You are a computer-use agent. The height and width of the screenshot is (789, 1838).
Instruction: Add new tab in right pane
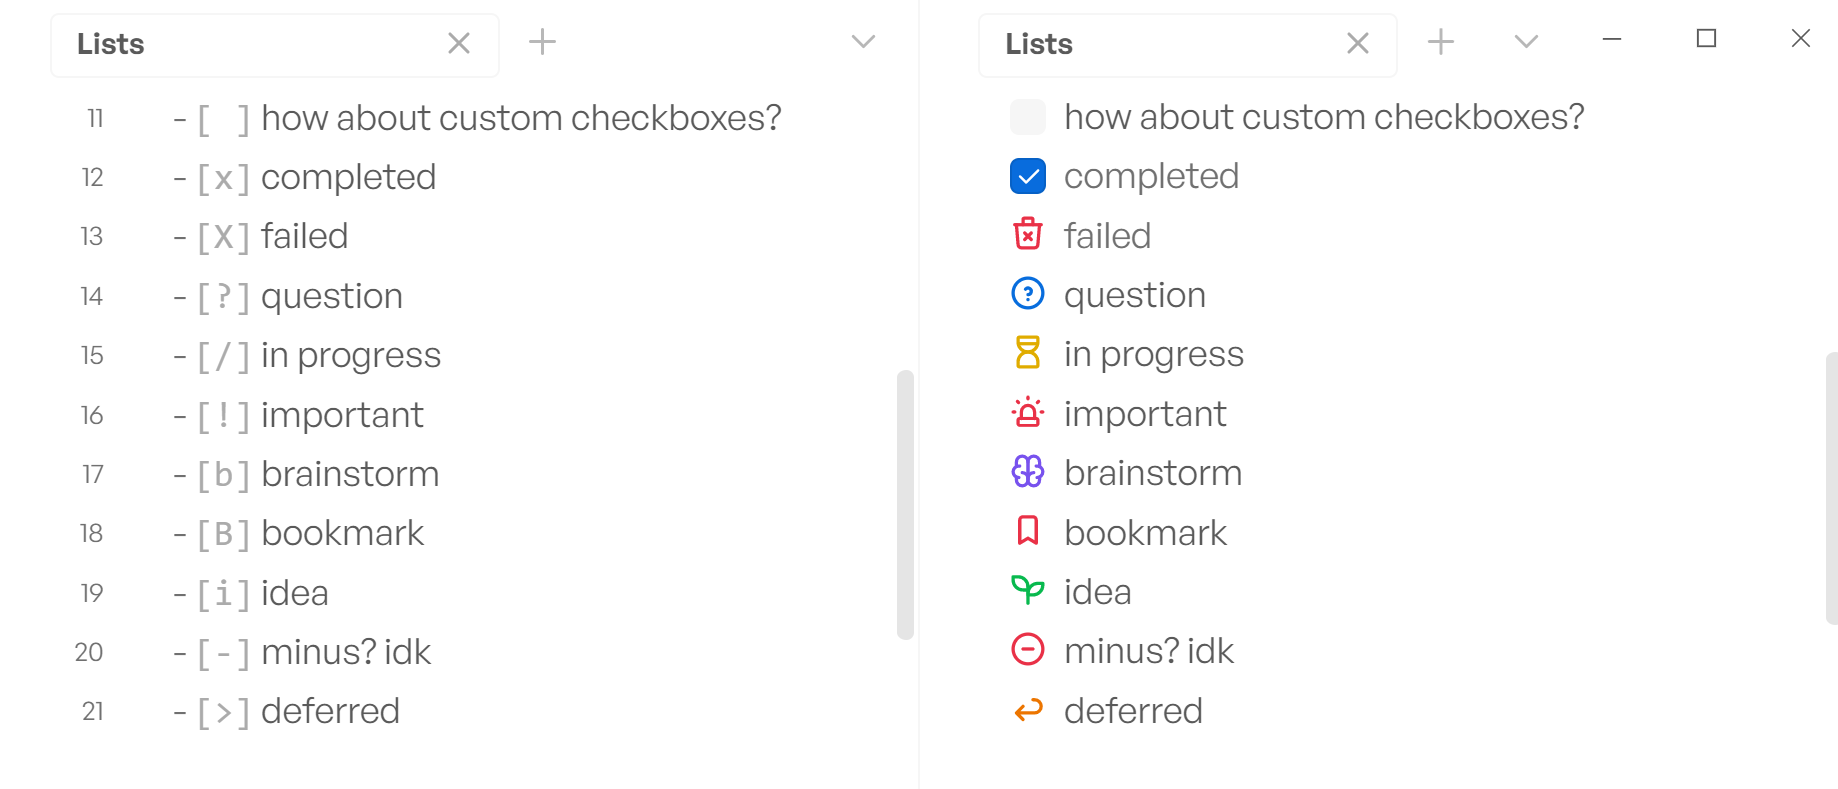tap(1441, 42)
